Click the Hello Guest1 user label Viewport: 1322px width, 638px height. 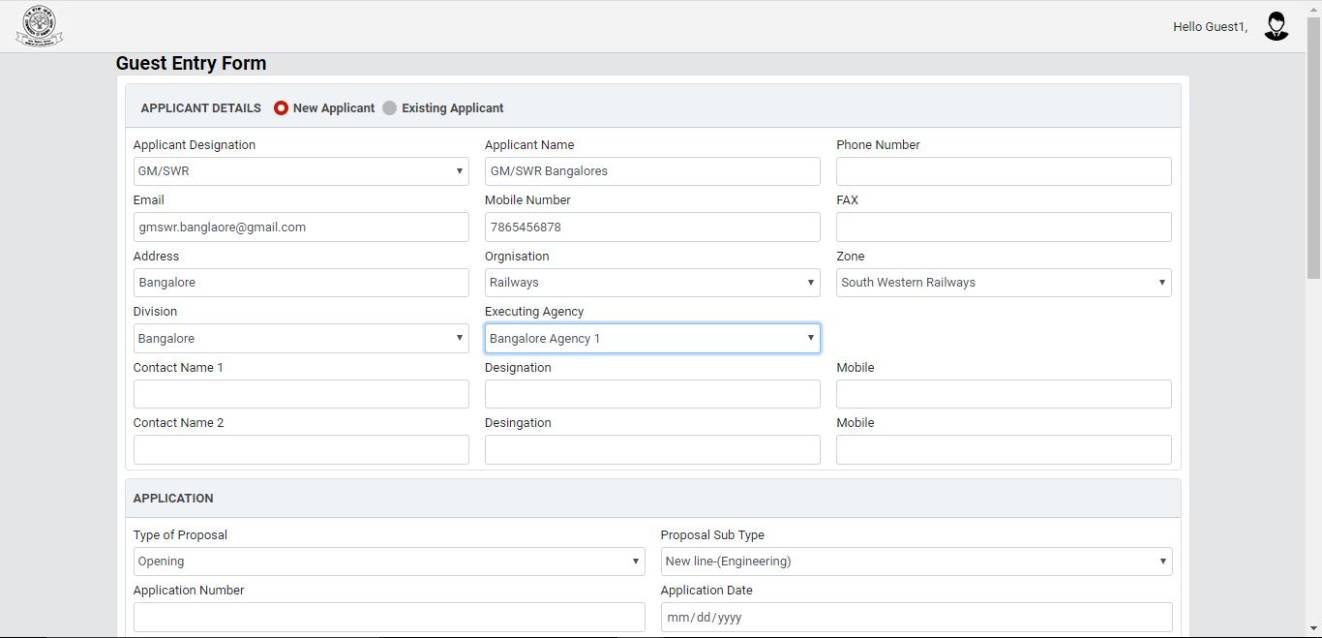1209,27
